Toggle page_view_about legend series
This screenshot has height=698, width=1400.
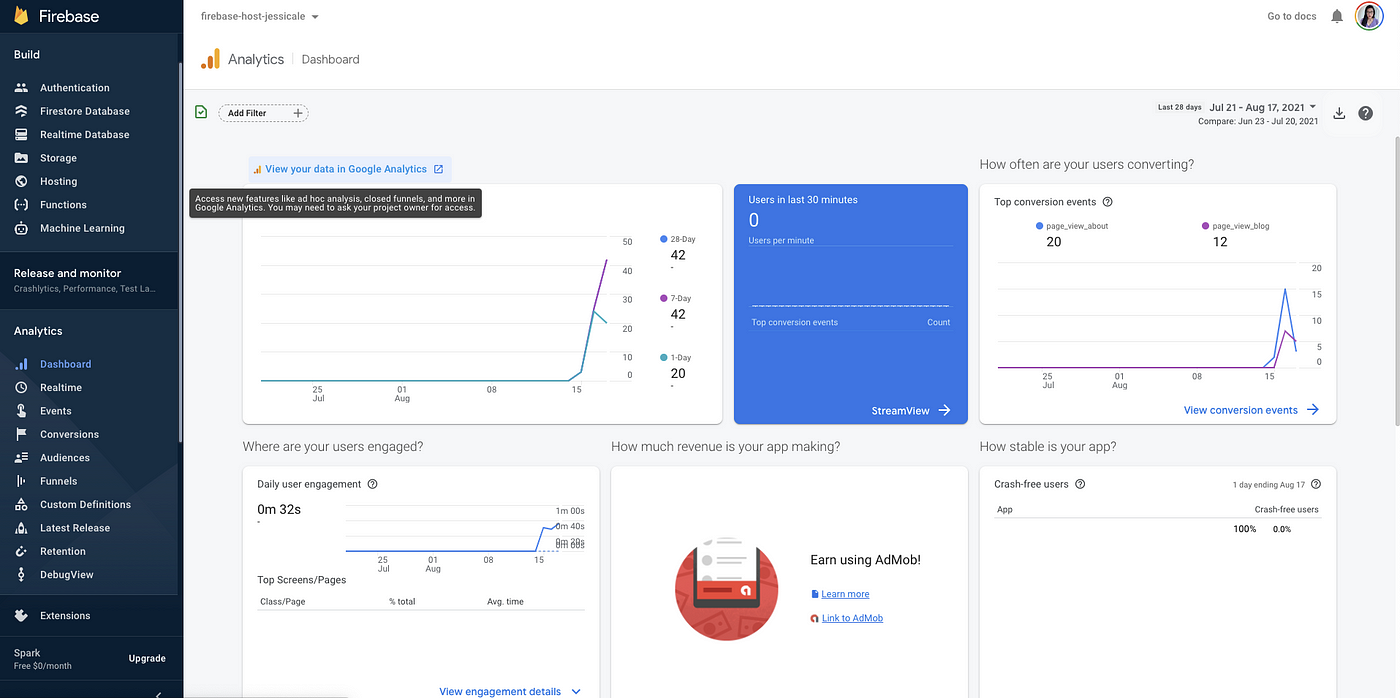pyautogui.click(x=1072, y=226)
